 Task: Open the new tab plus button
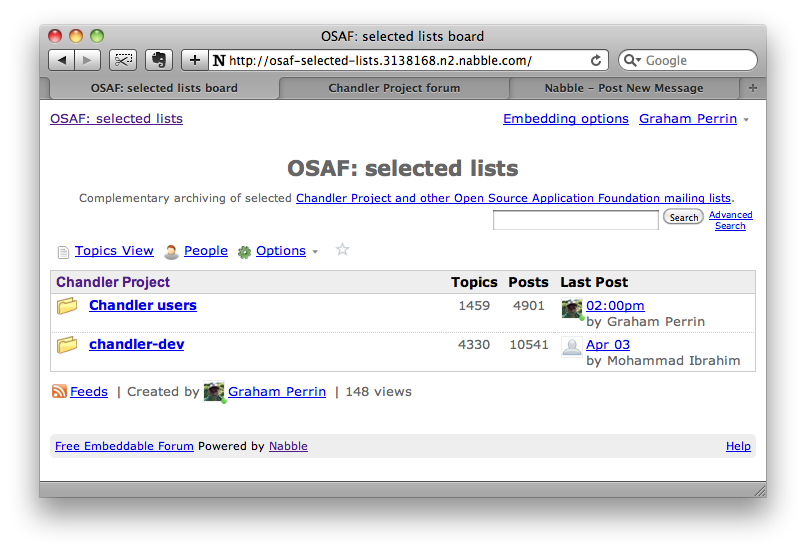tap(752, 88)
